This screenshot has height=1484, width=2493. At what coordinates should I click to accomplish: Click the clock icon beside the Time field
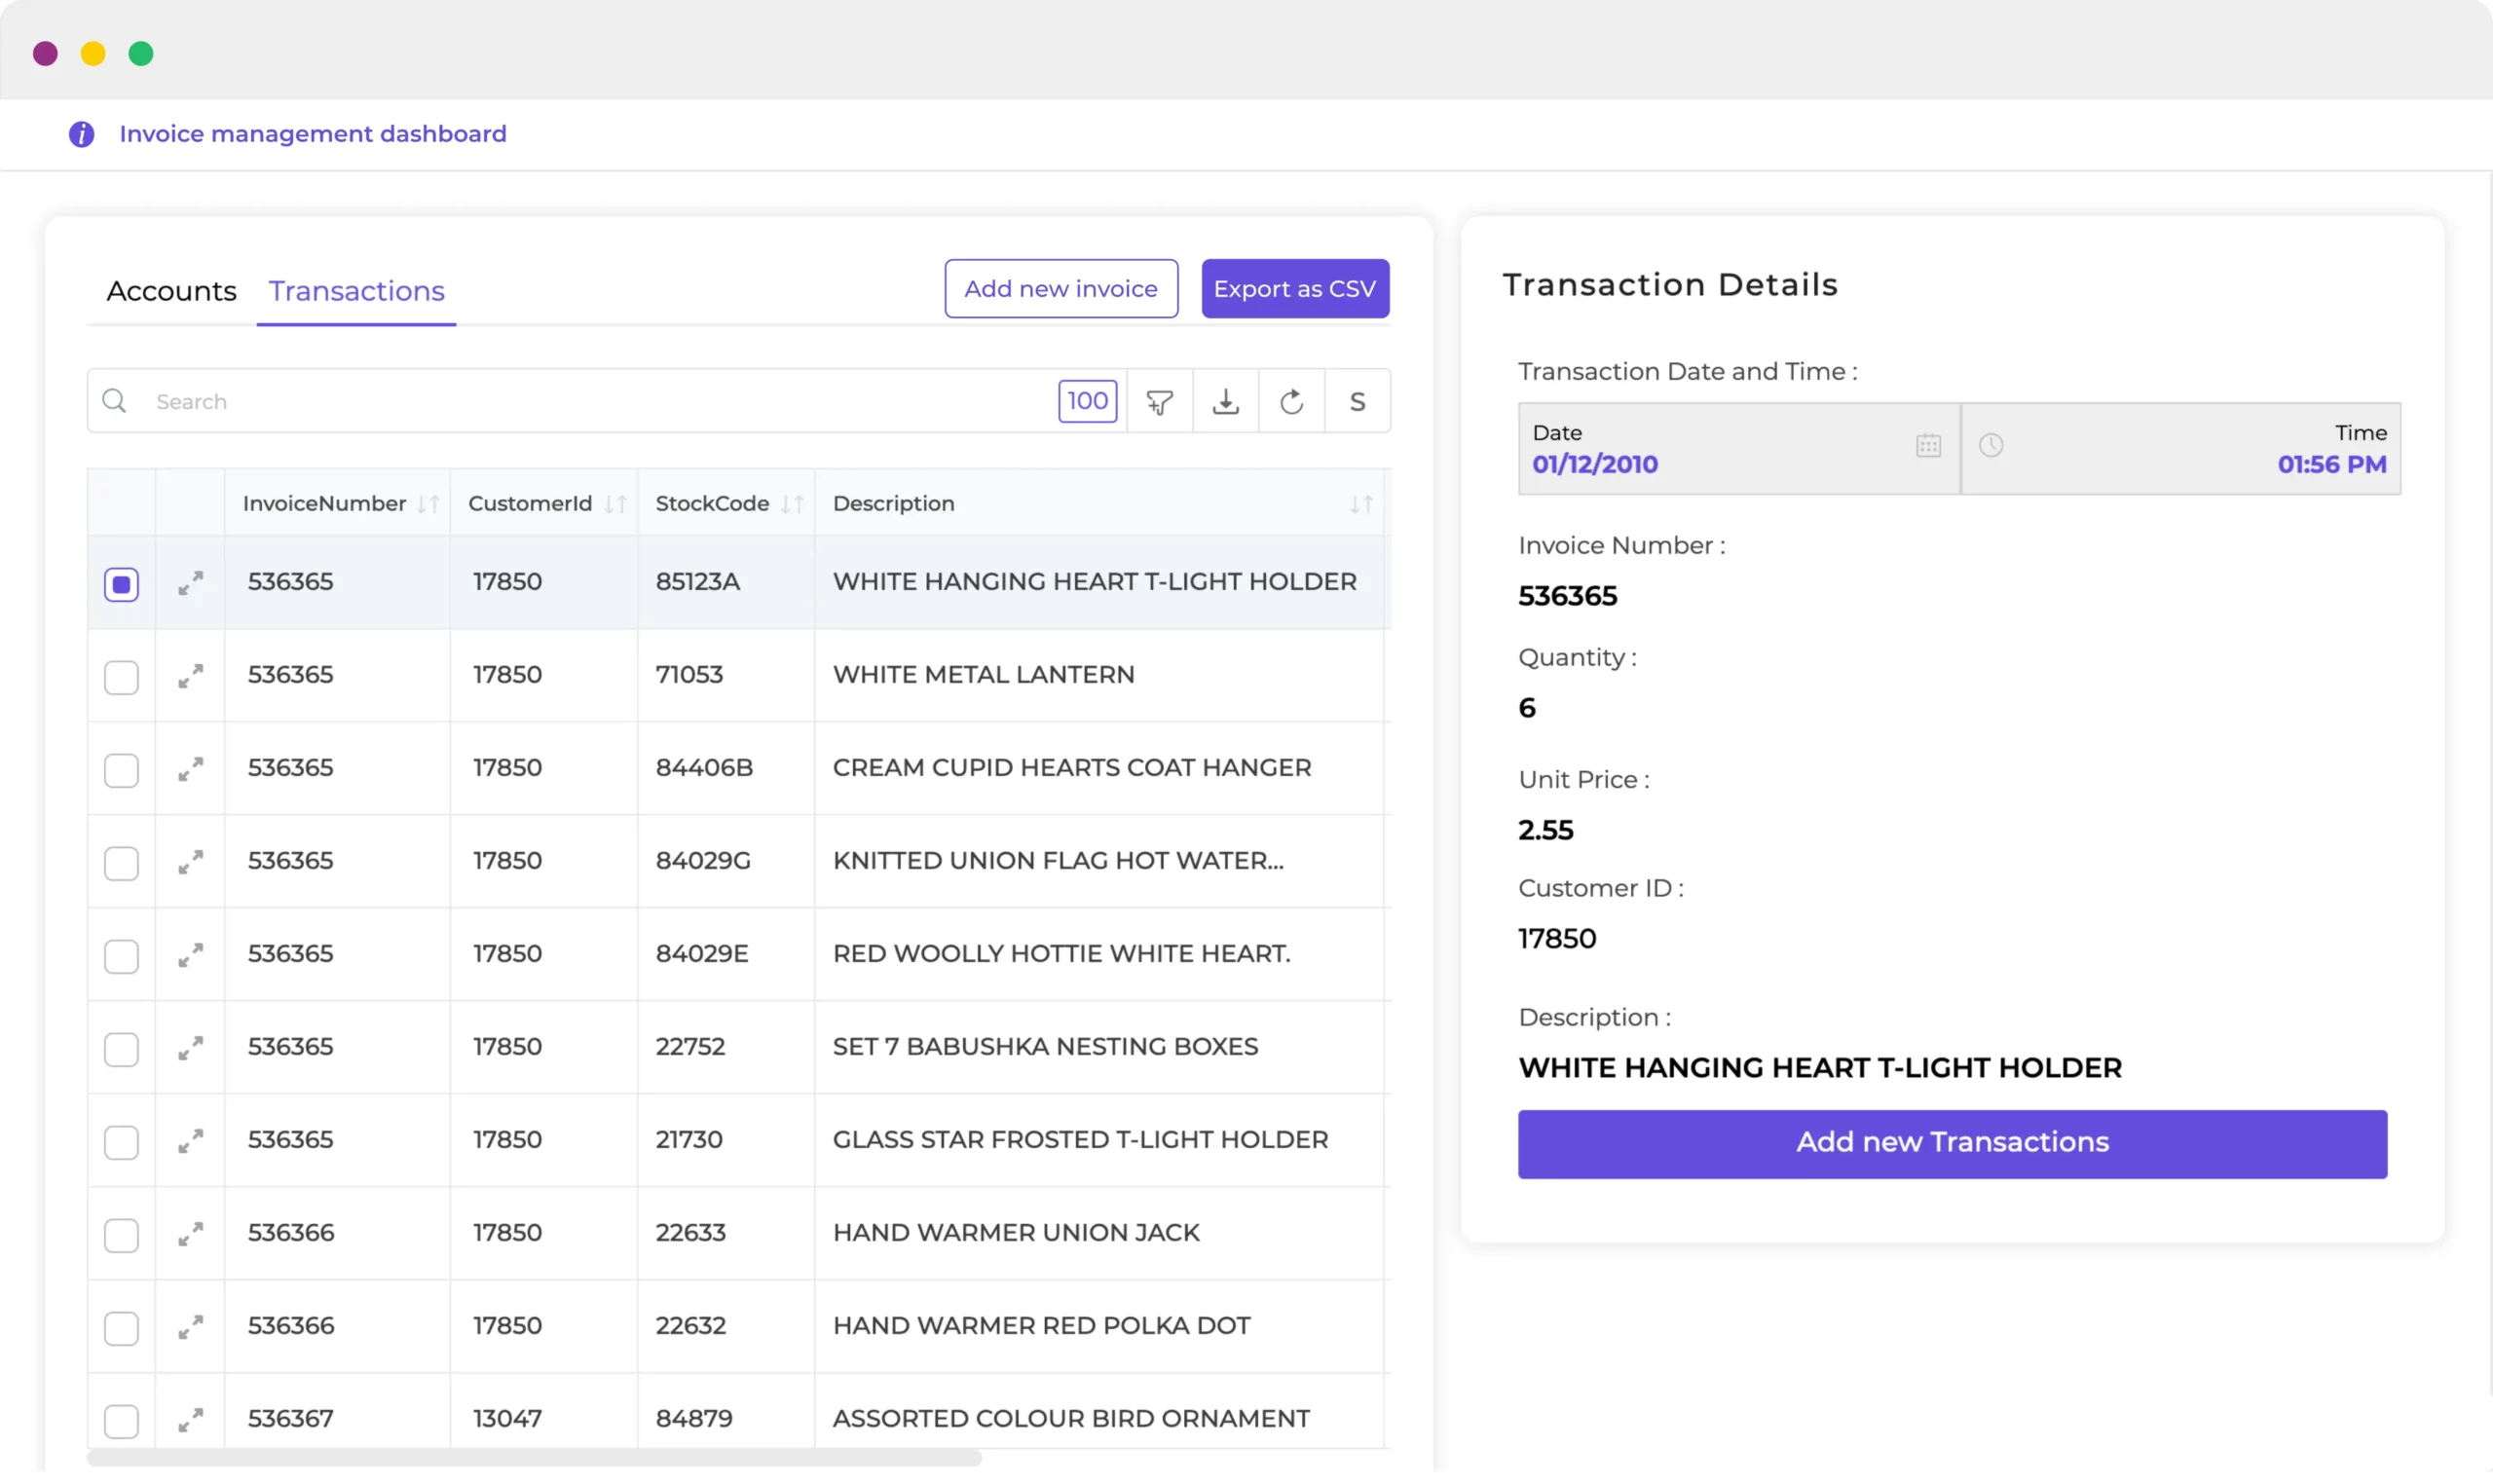(x=1992, y=447)
